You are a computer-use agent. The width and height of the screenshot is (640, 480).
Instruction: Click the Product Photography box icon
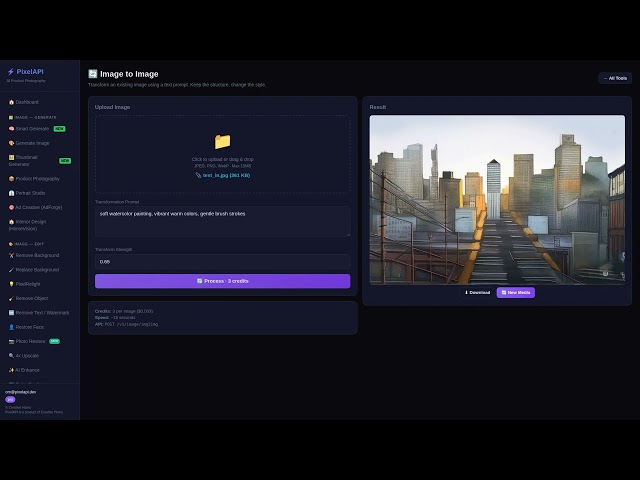coord(11,179)
